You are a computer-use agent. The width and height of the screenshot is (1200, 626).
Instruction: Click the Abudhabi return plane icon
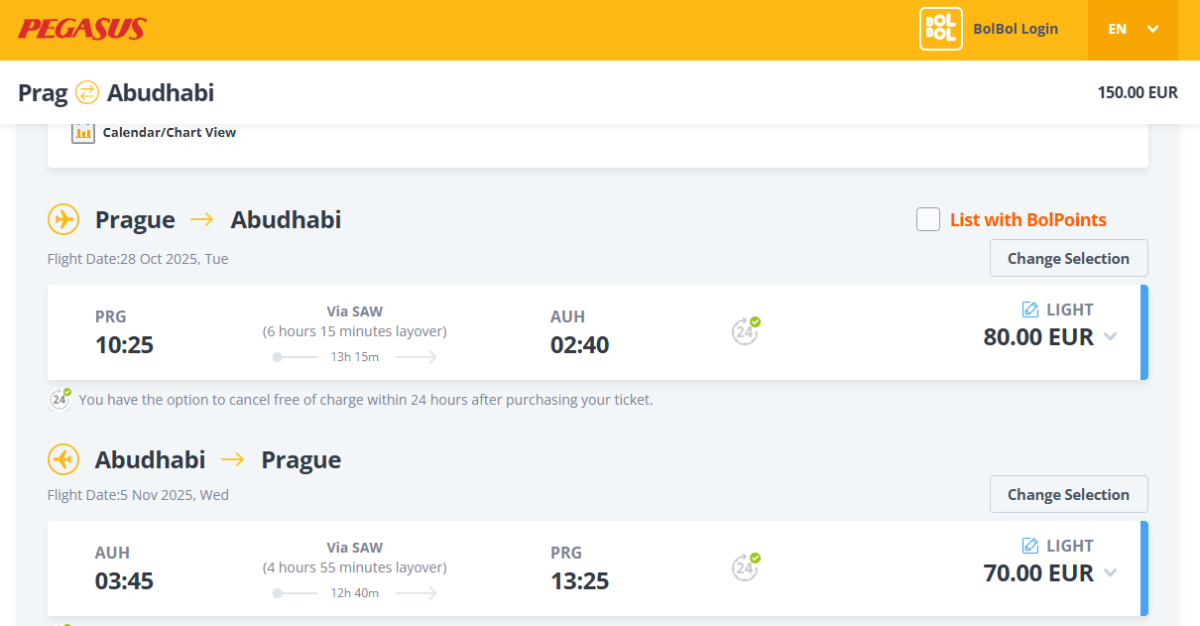click(63, 459)
